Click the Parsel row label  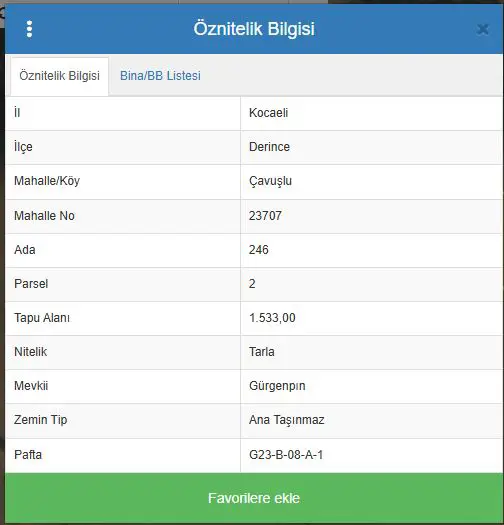[x=31, y=284]
